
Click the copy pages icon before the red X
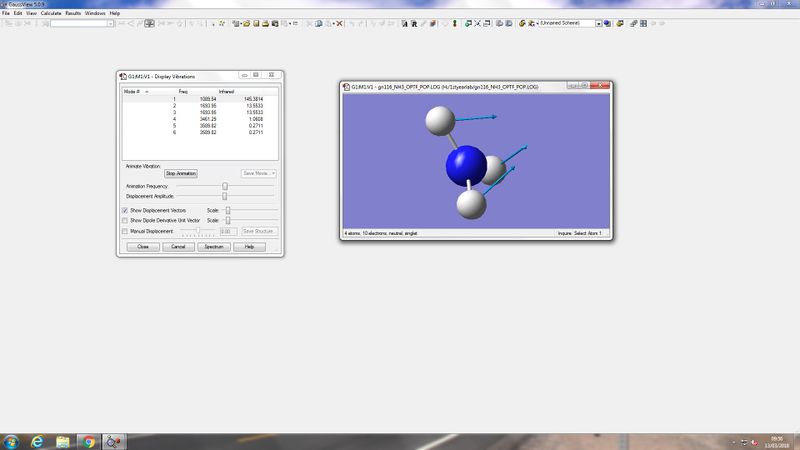318,23
